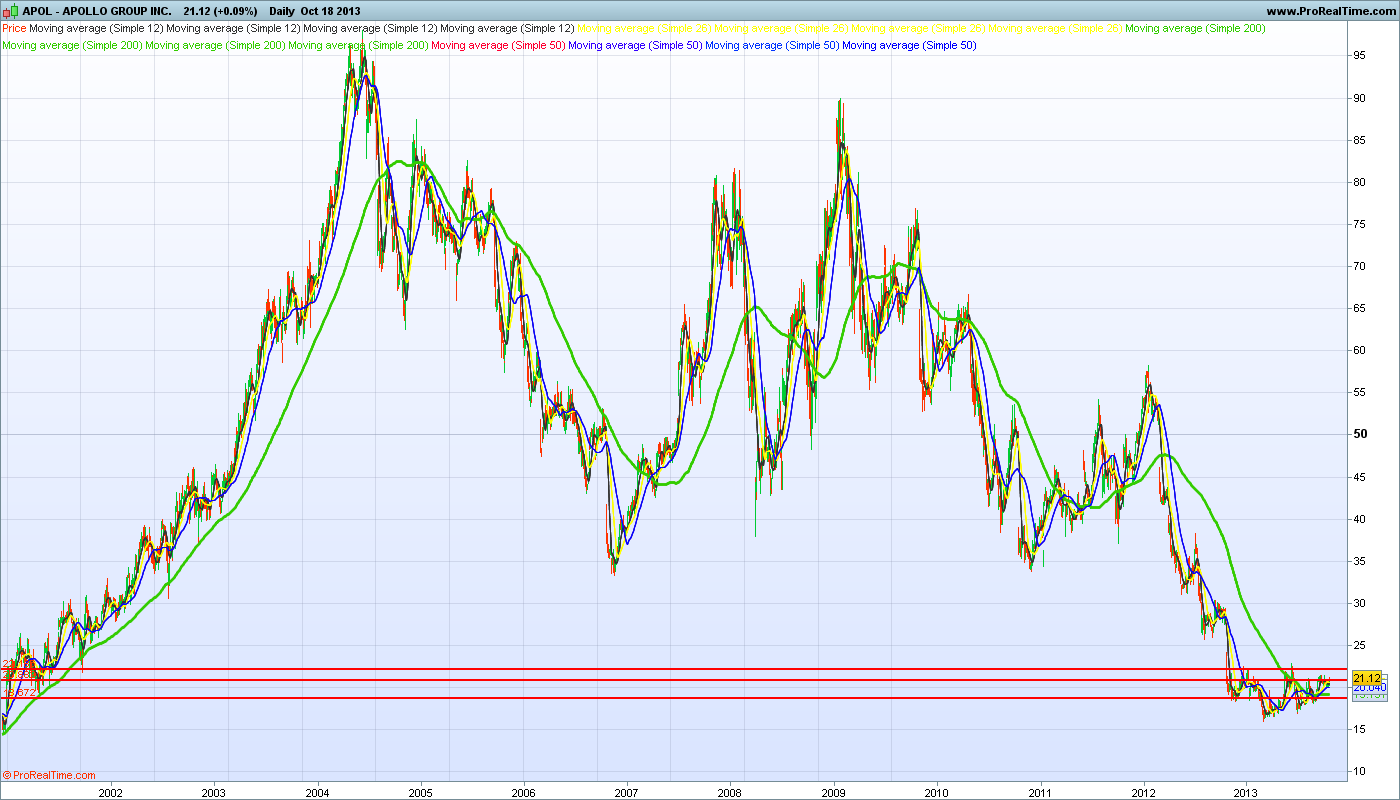The height and width of the screenshot is (800, 1400).
Task: Select the APOL - APOLLO GROUP INC. title
Action: (97, 11)
